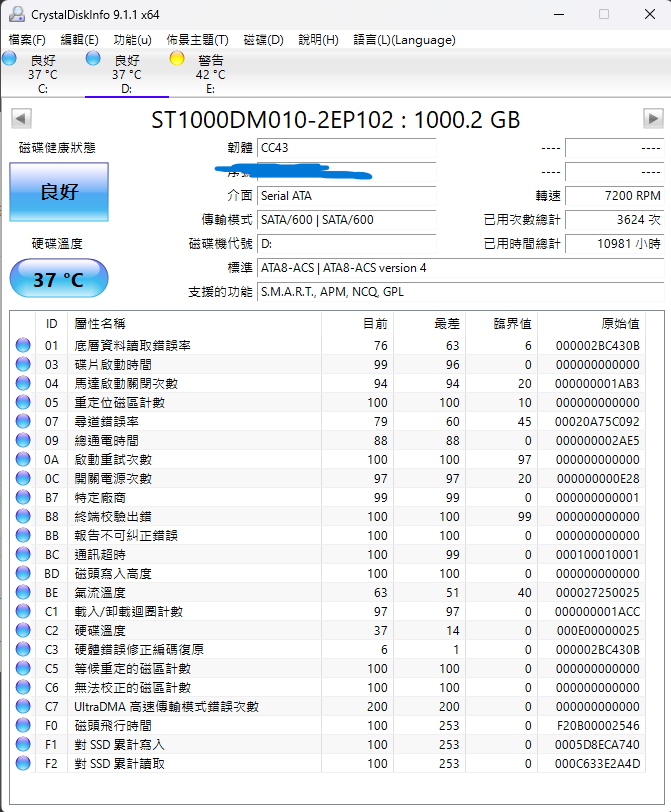
Task: Click status icon of row BC 通訊超時
Action: [x=23, y=554]
